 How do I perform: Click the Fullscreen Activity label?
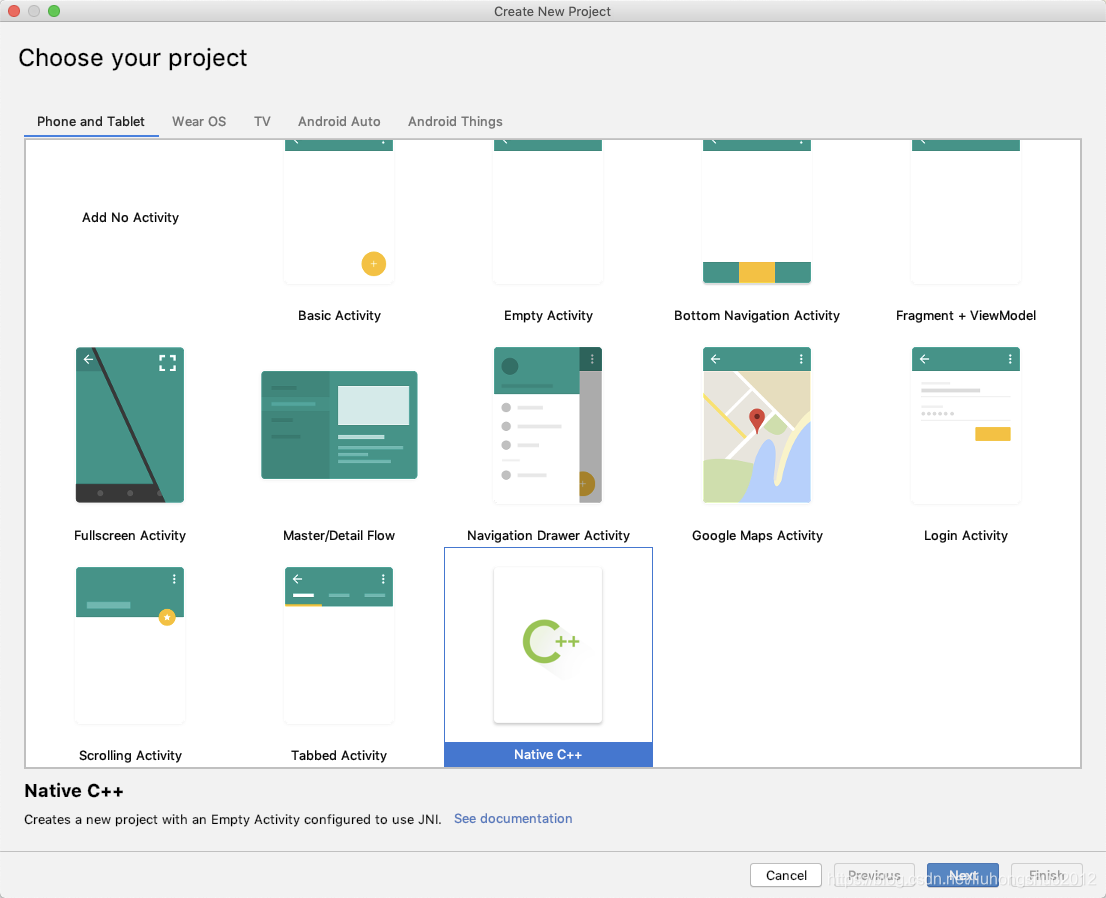coord(130,535)
